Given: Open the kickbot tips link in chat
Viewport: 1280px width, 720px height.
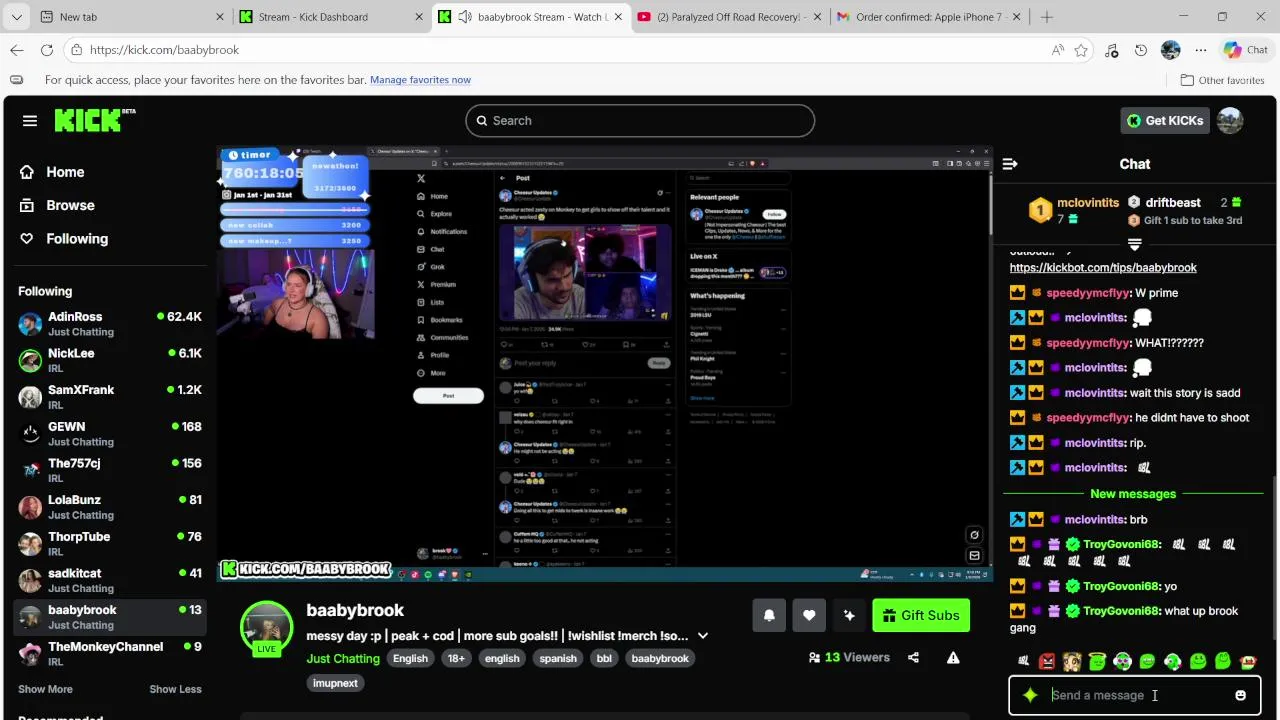Looking at the screenshot, I should (x=1103, y=268).
